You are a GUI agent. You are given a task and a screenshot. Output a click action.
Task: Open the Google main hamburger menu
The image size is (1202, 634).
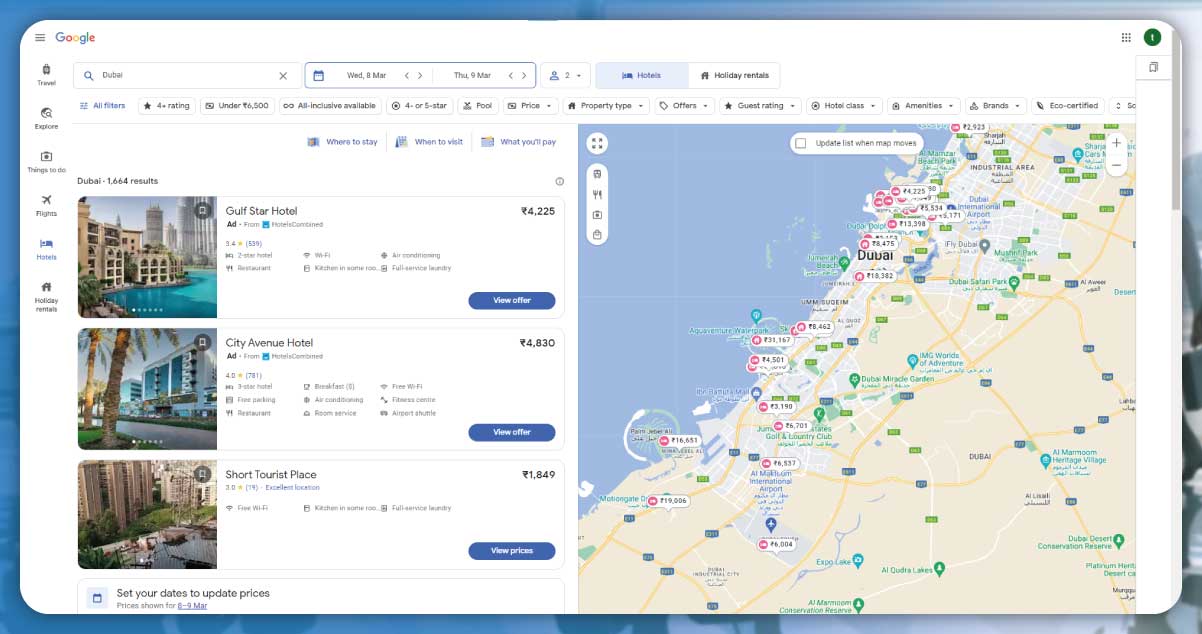(40, 38)
